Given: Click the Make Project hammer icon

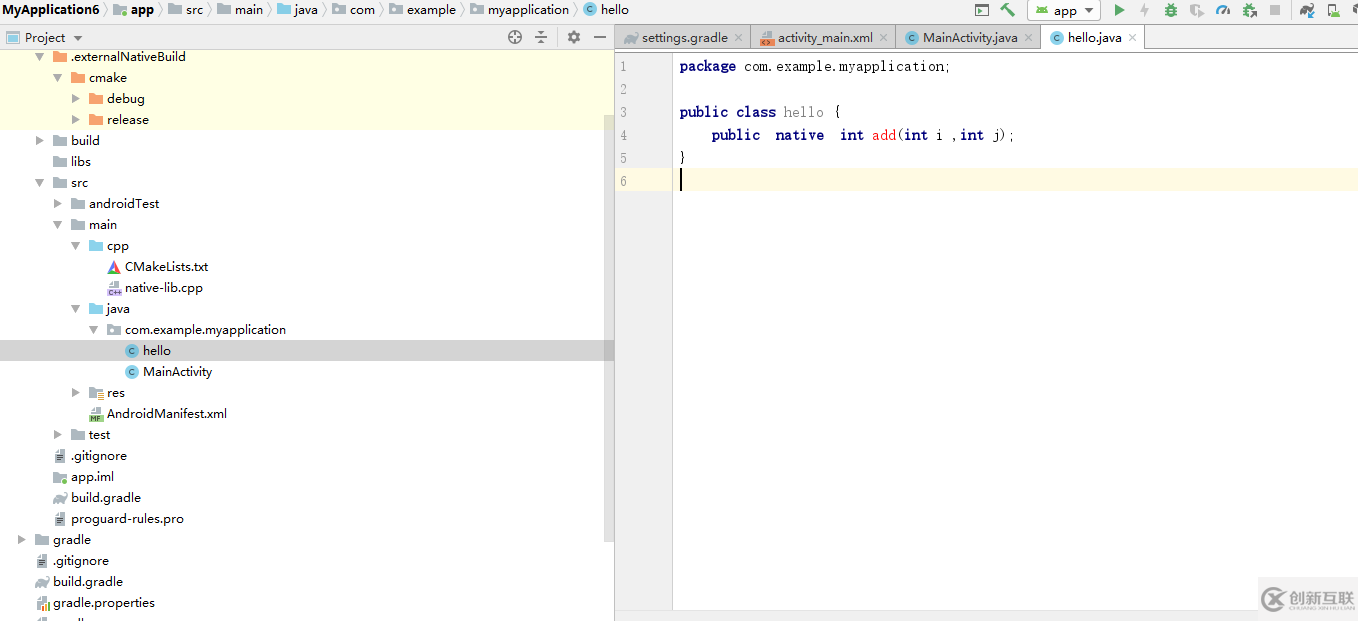Looking at the screenshot, I should [1008, 10].
